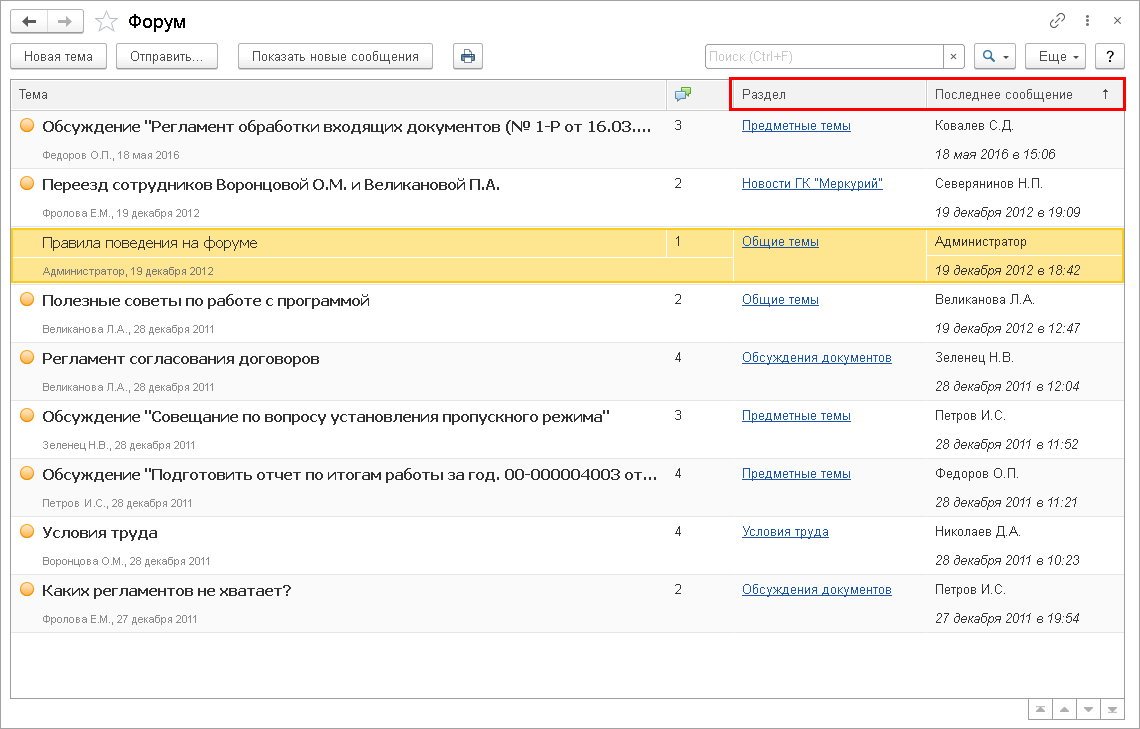Click last message author Великанова Л.А.
The width and height of the screenshot is (1140, 729).
[x=984, y=299]
